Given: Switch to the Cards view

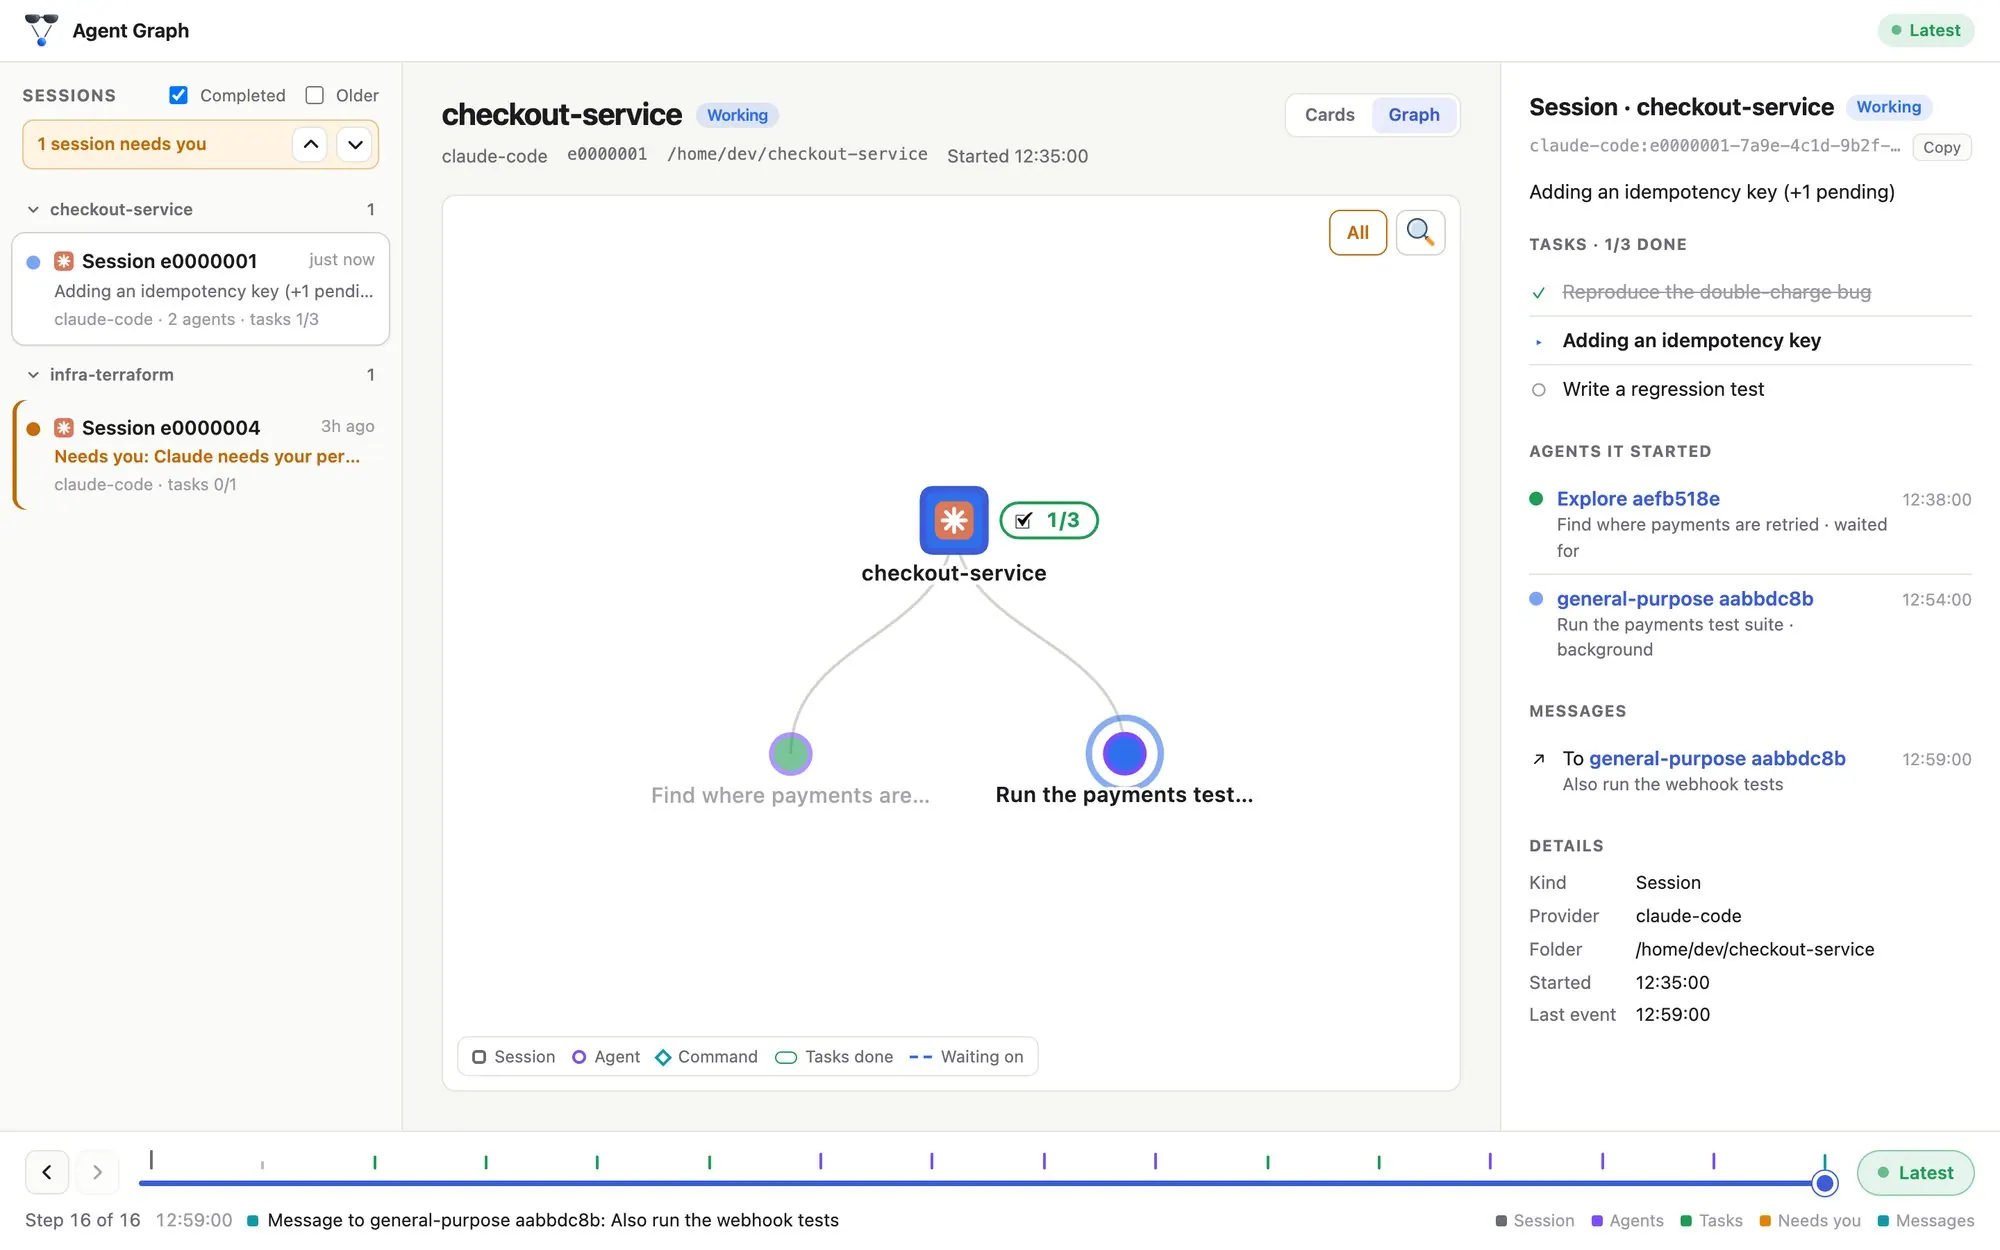Looking at the screenshot, I should click(1329, 115).
